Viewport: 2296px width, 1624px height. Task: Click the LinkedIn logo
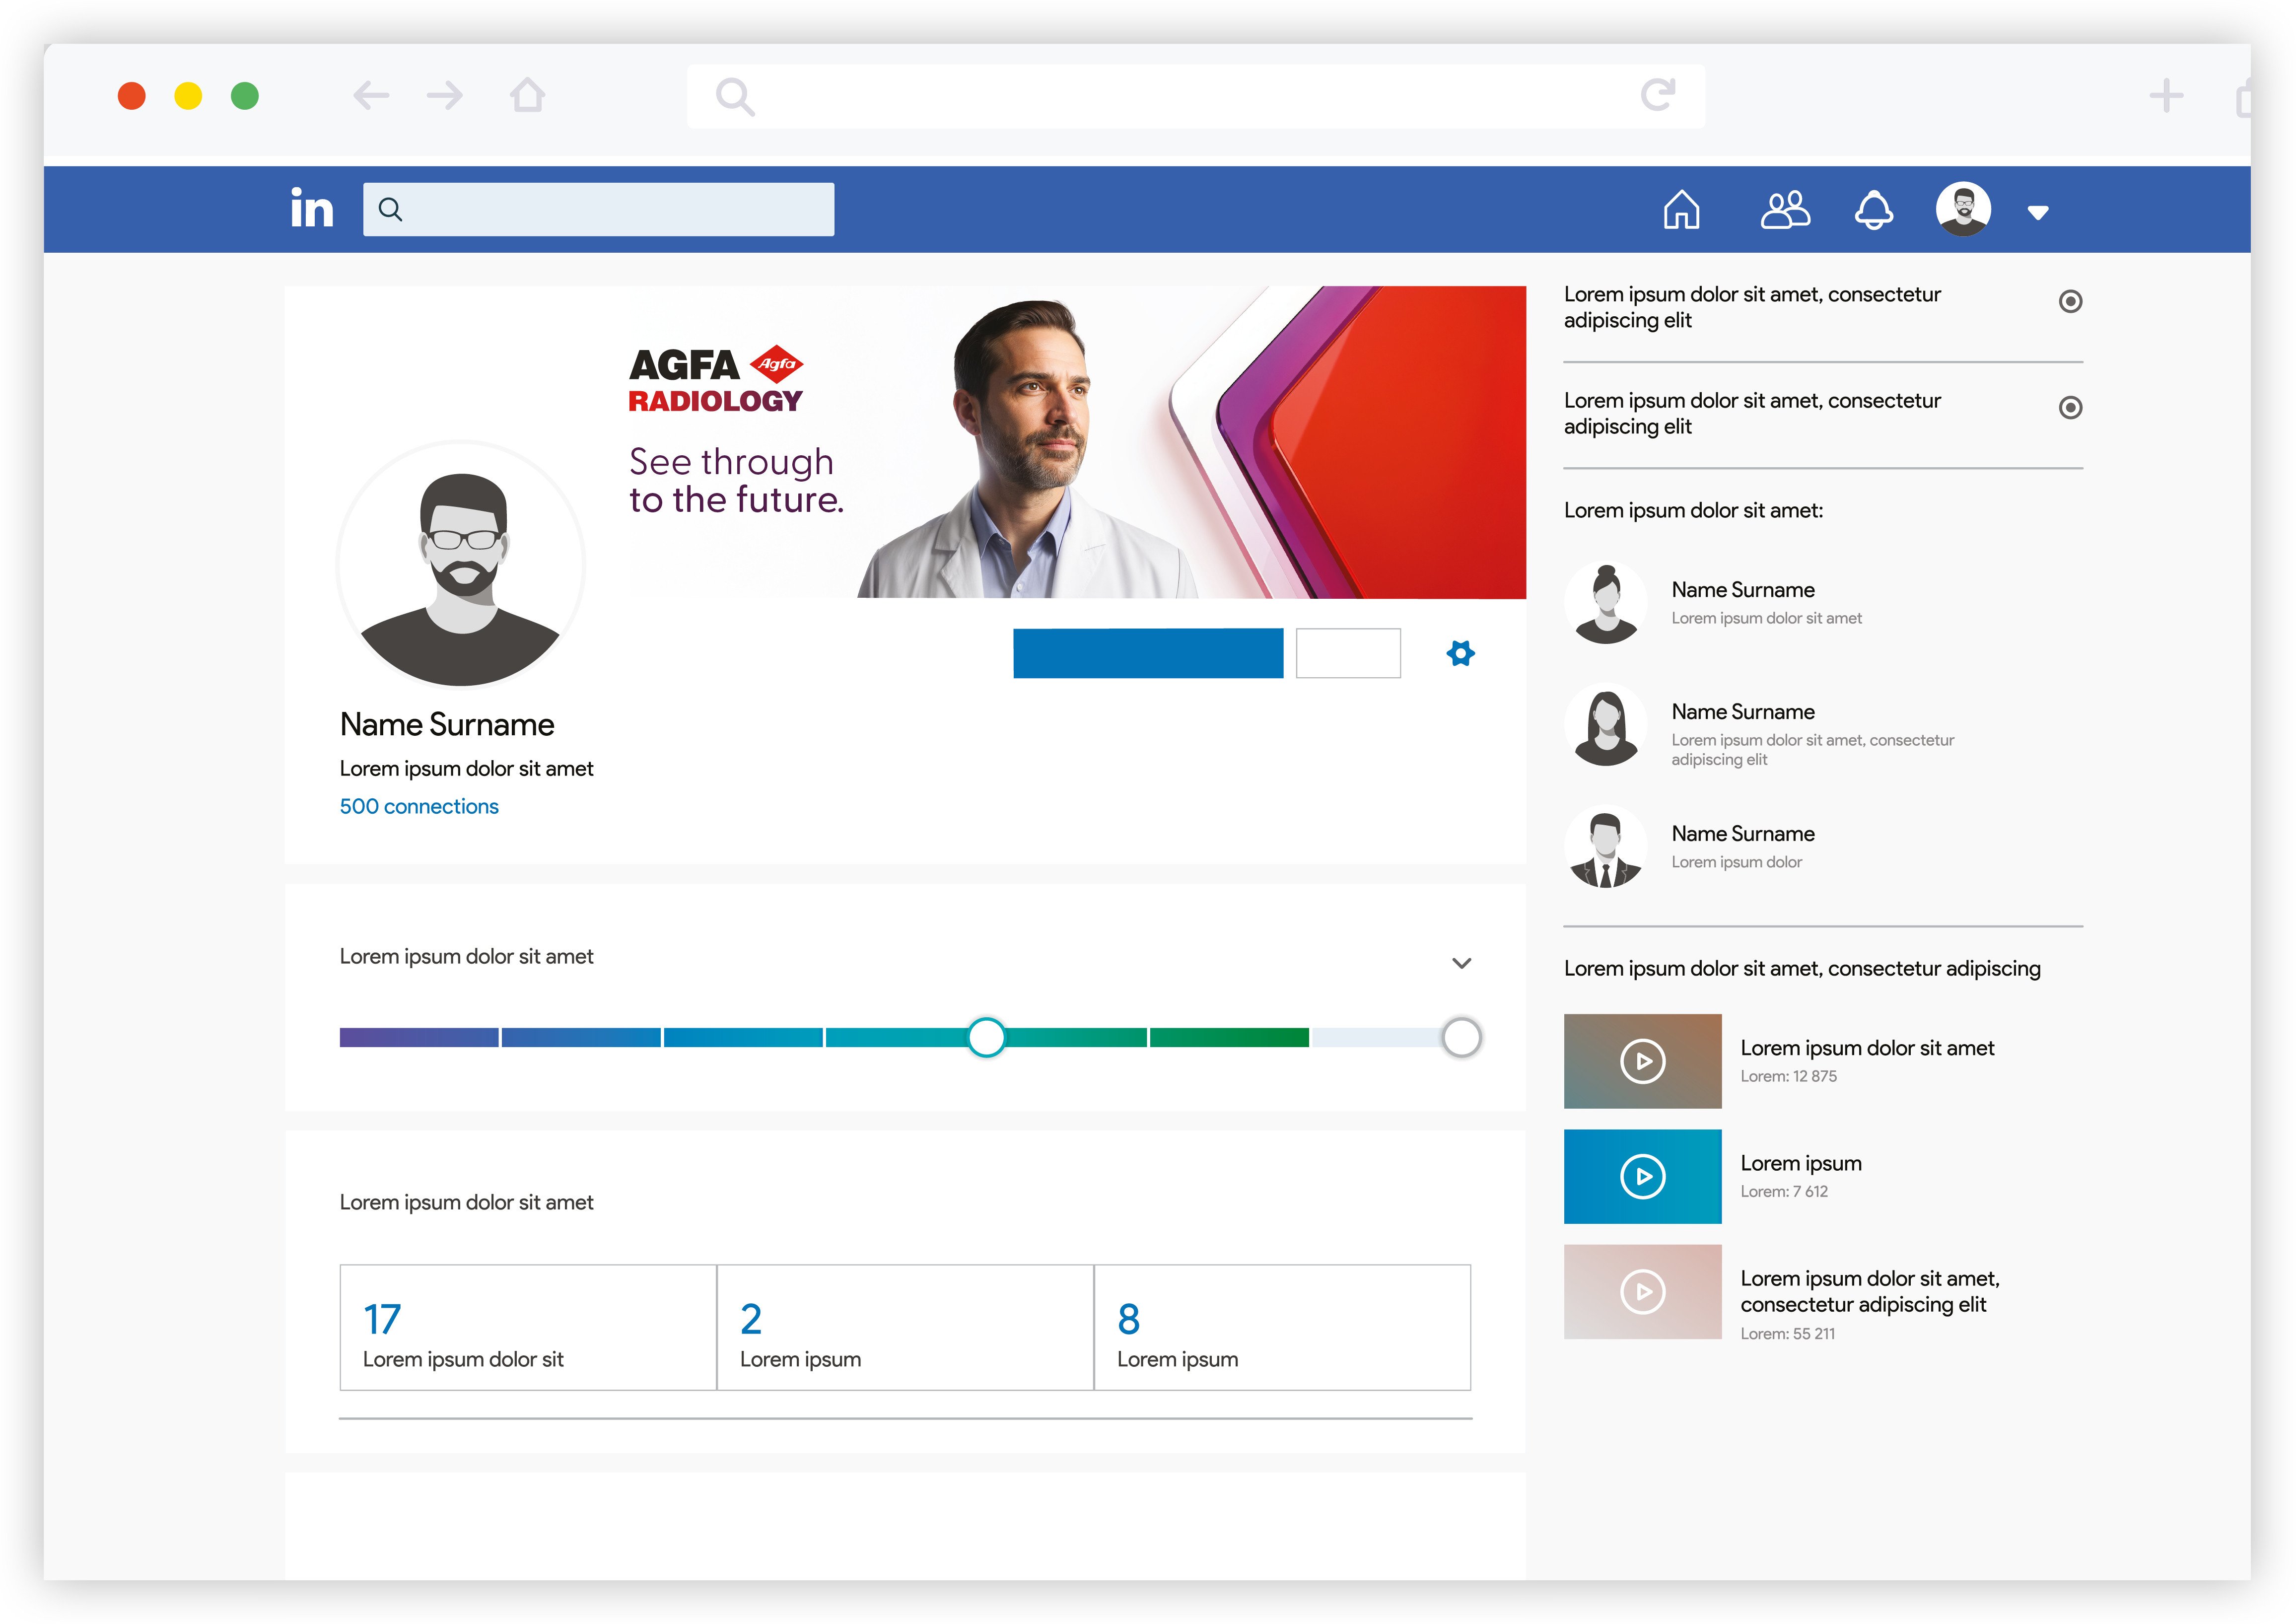(x=312, y=208)
